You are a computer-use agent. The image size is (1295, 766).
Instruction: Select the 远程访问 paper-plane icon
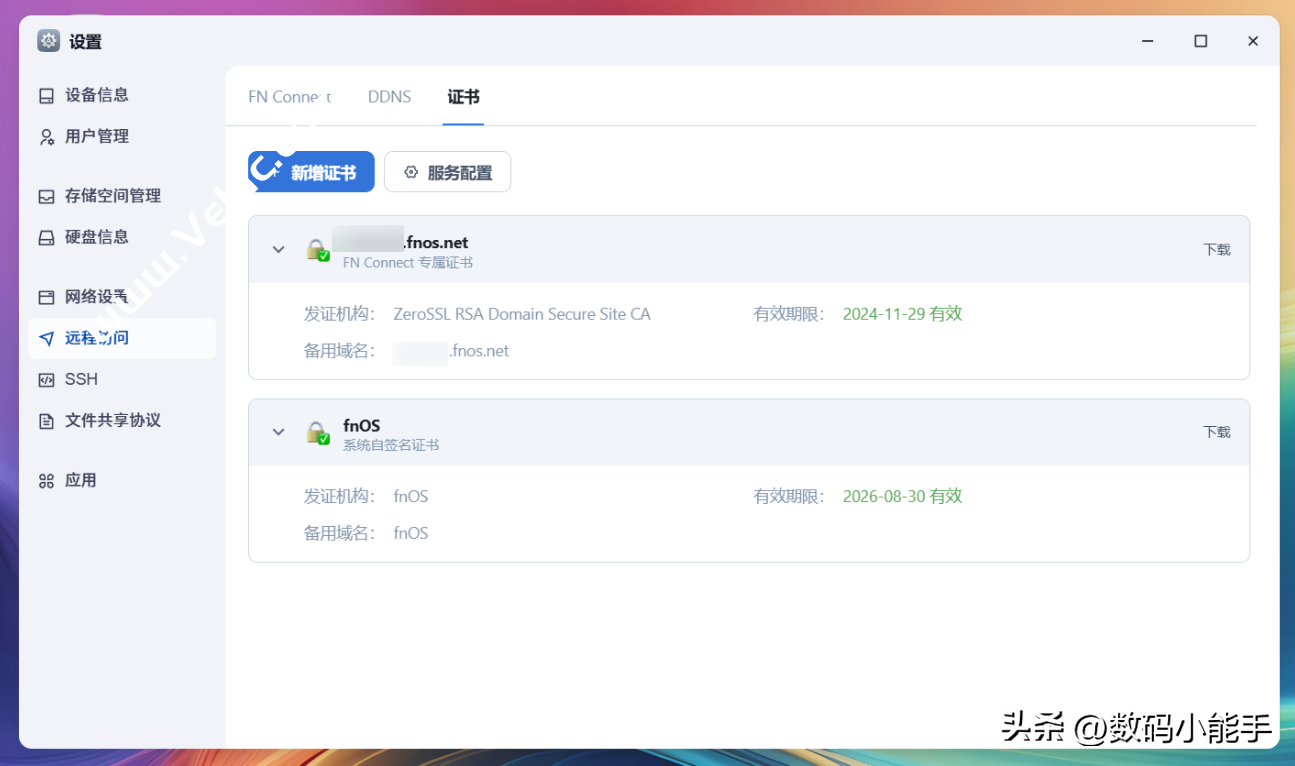[46, 339]
